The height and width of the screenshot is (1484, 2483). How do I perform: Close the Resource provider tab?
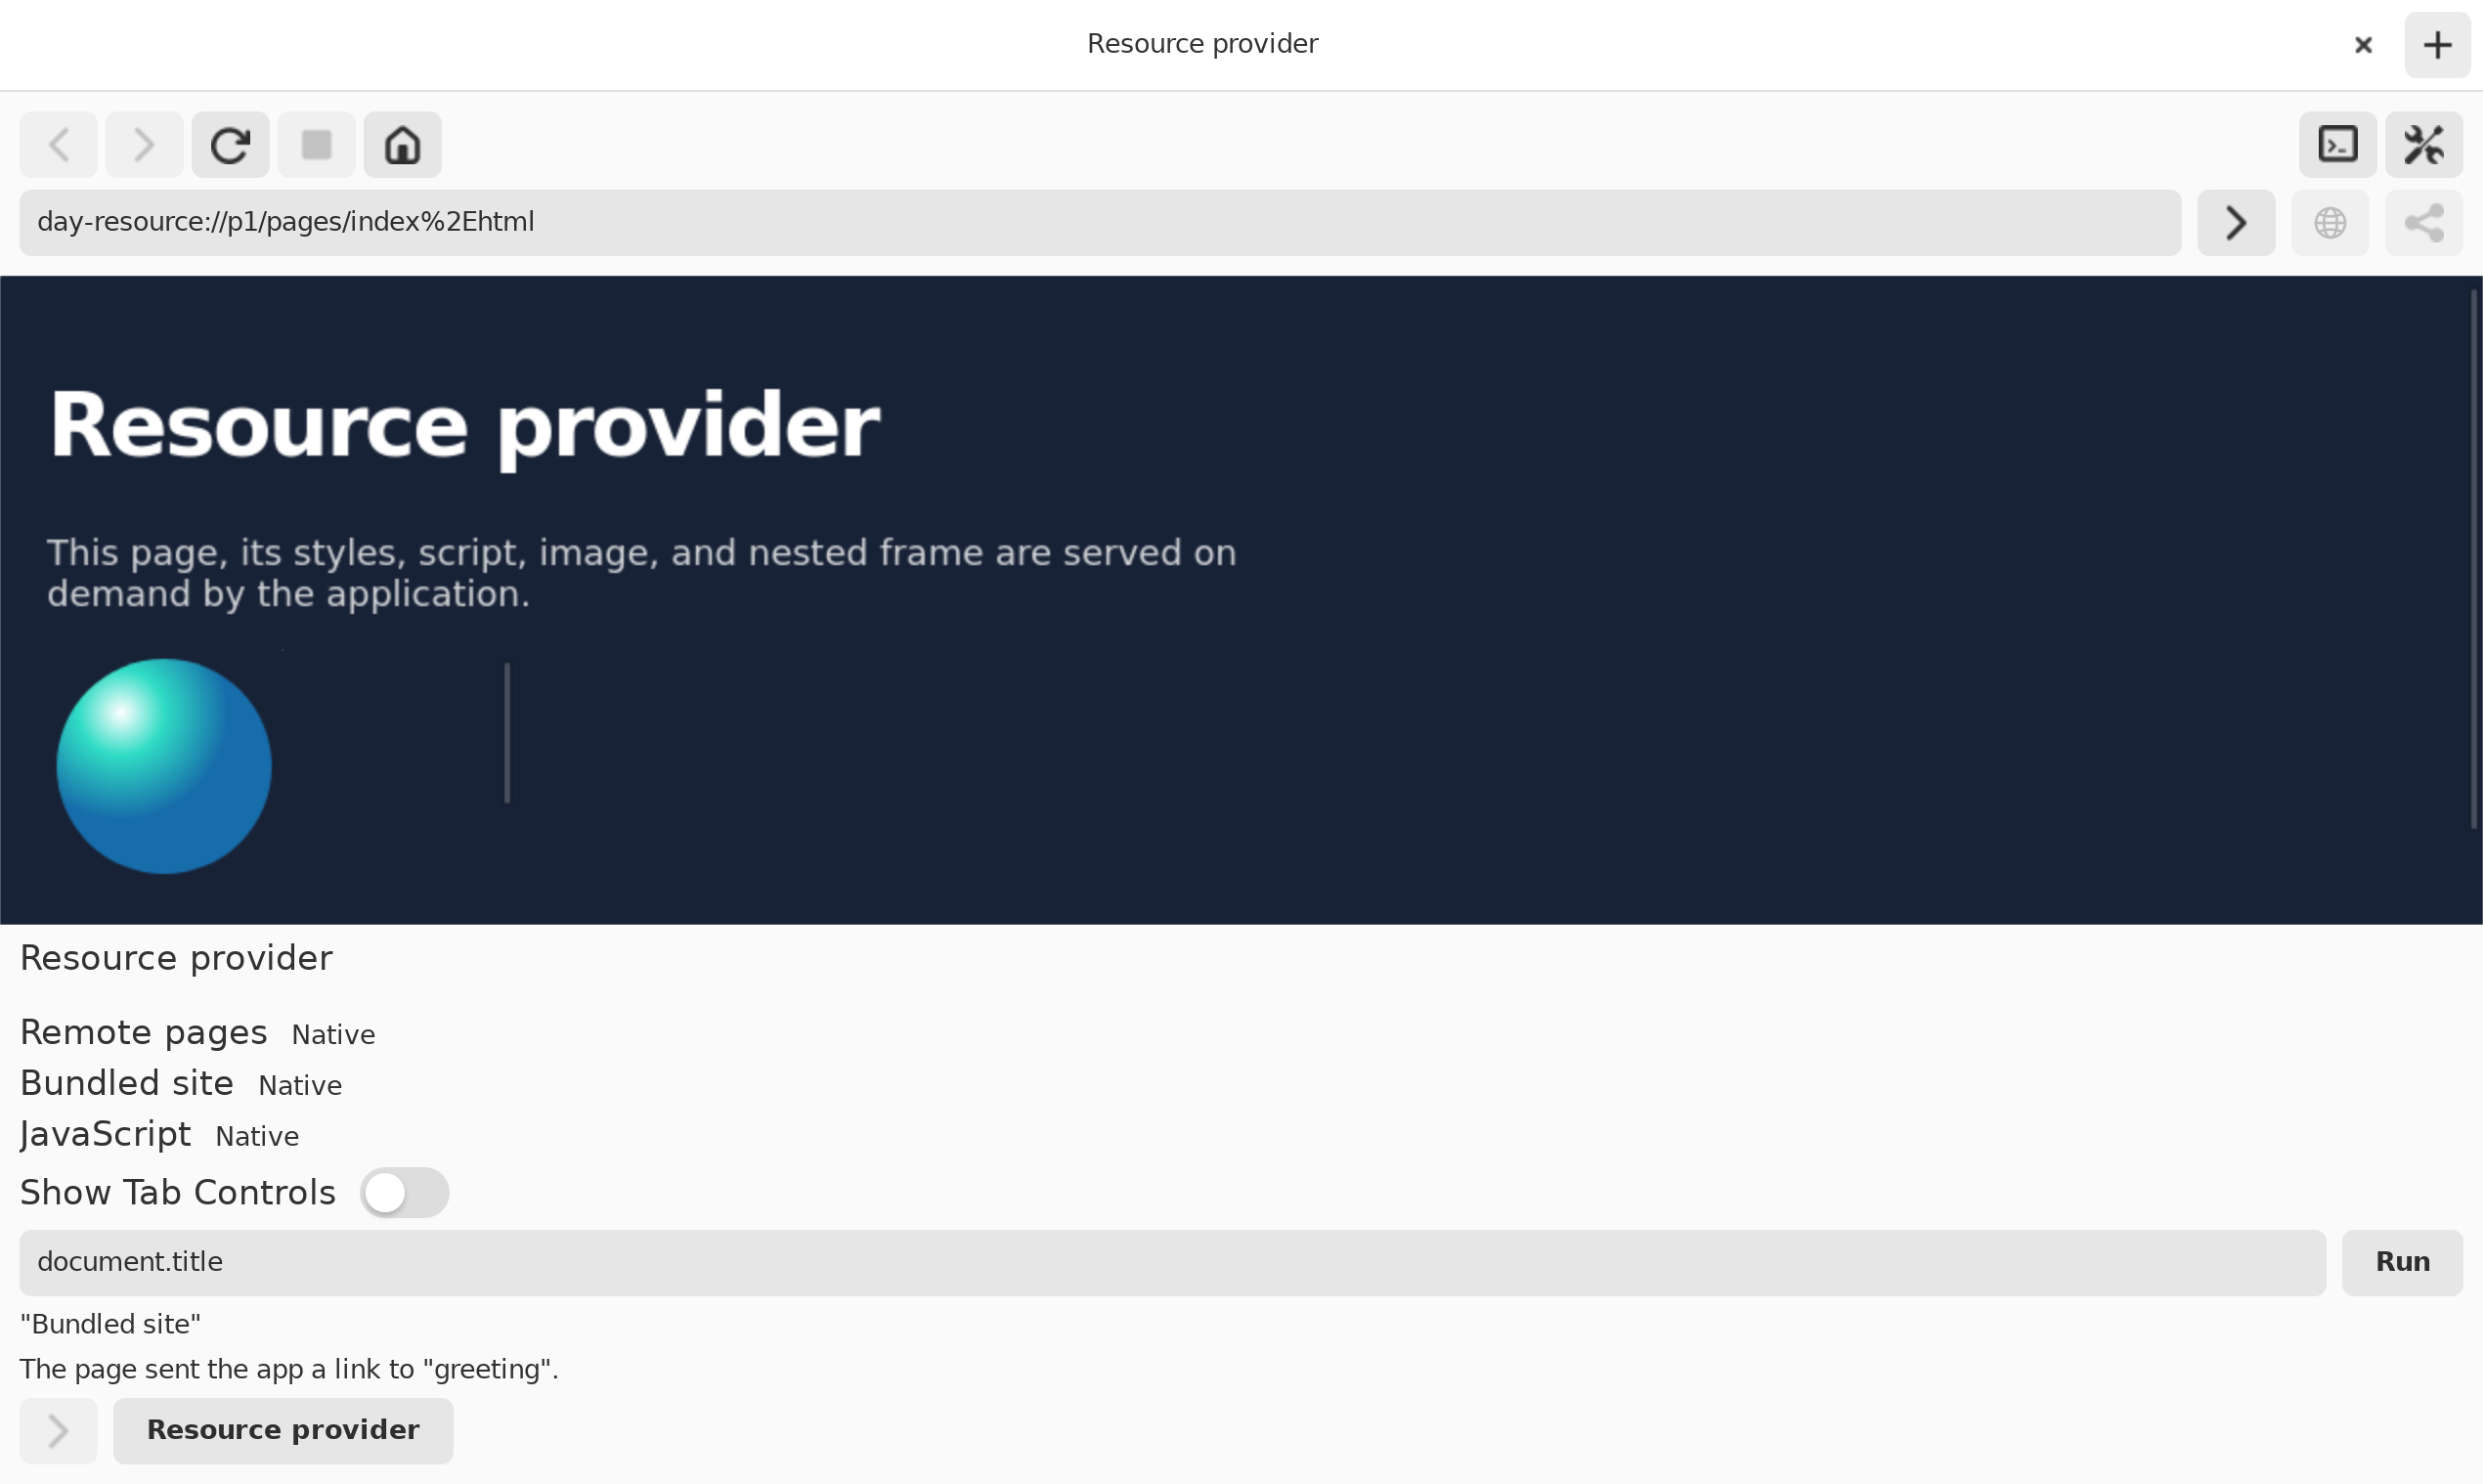click(2363, 45)
